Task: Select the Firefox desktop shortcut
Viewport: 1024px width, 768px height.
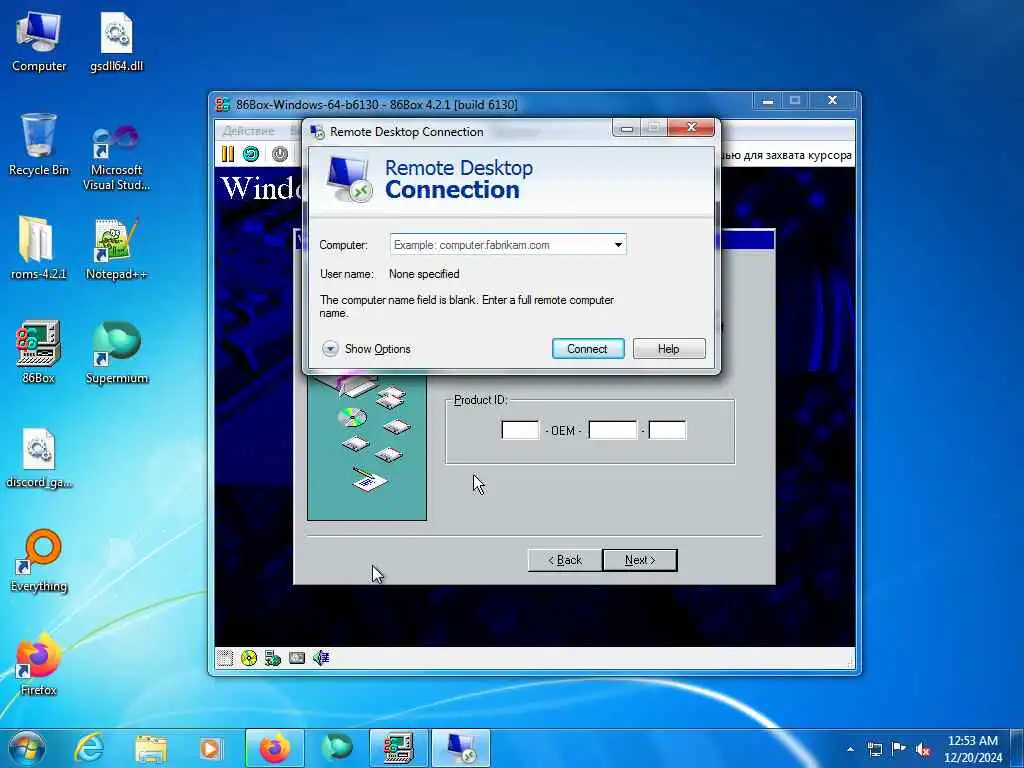Action: (39, 663)
